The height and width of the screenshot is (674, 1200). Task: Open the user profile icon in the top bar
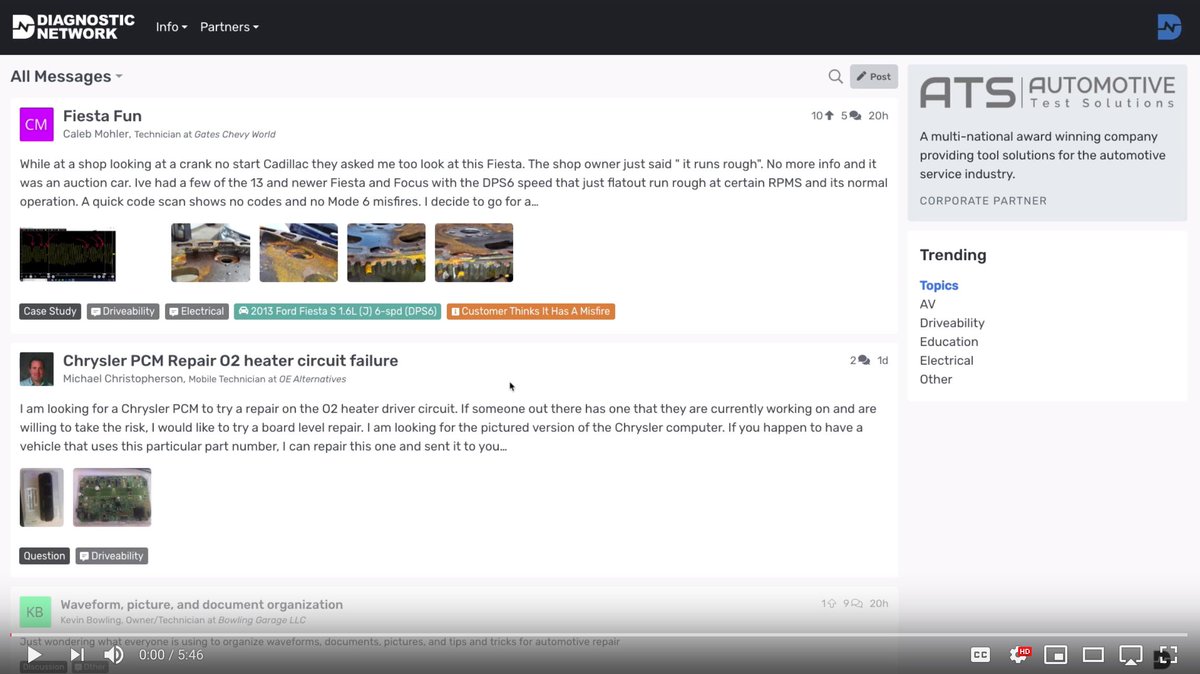[x=1169, y=27]
